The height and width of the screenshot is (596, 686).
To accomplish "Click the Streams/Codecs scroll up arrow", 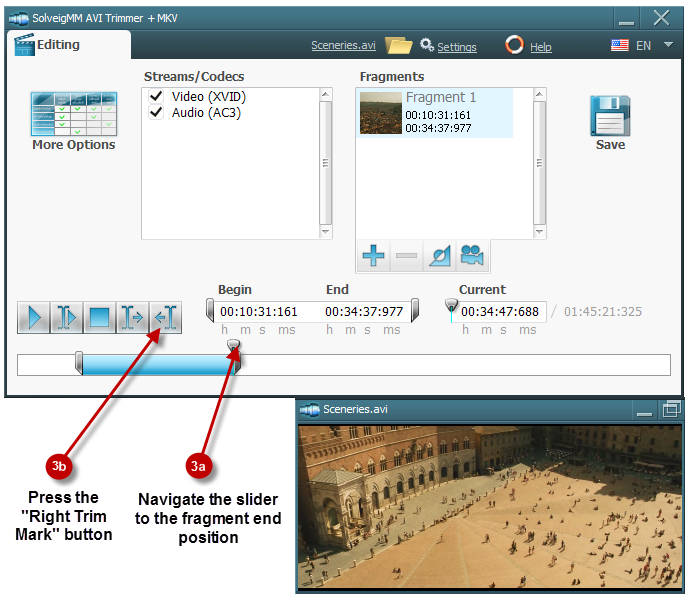I will [325, 94].
